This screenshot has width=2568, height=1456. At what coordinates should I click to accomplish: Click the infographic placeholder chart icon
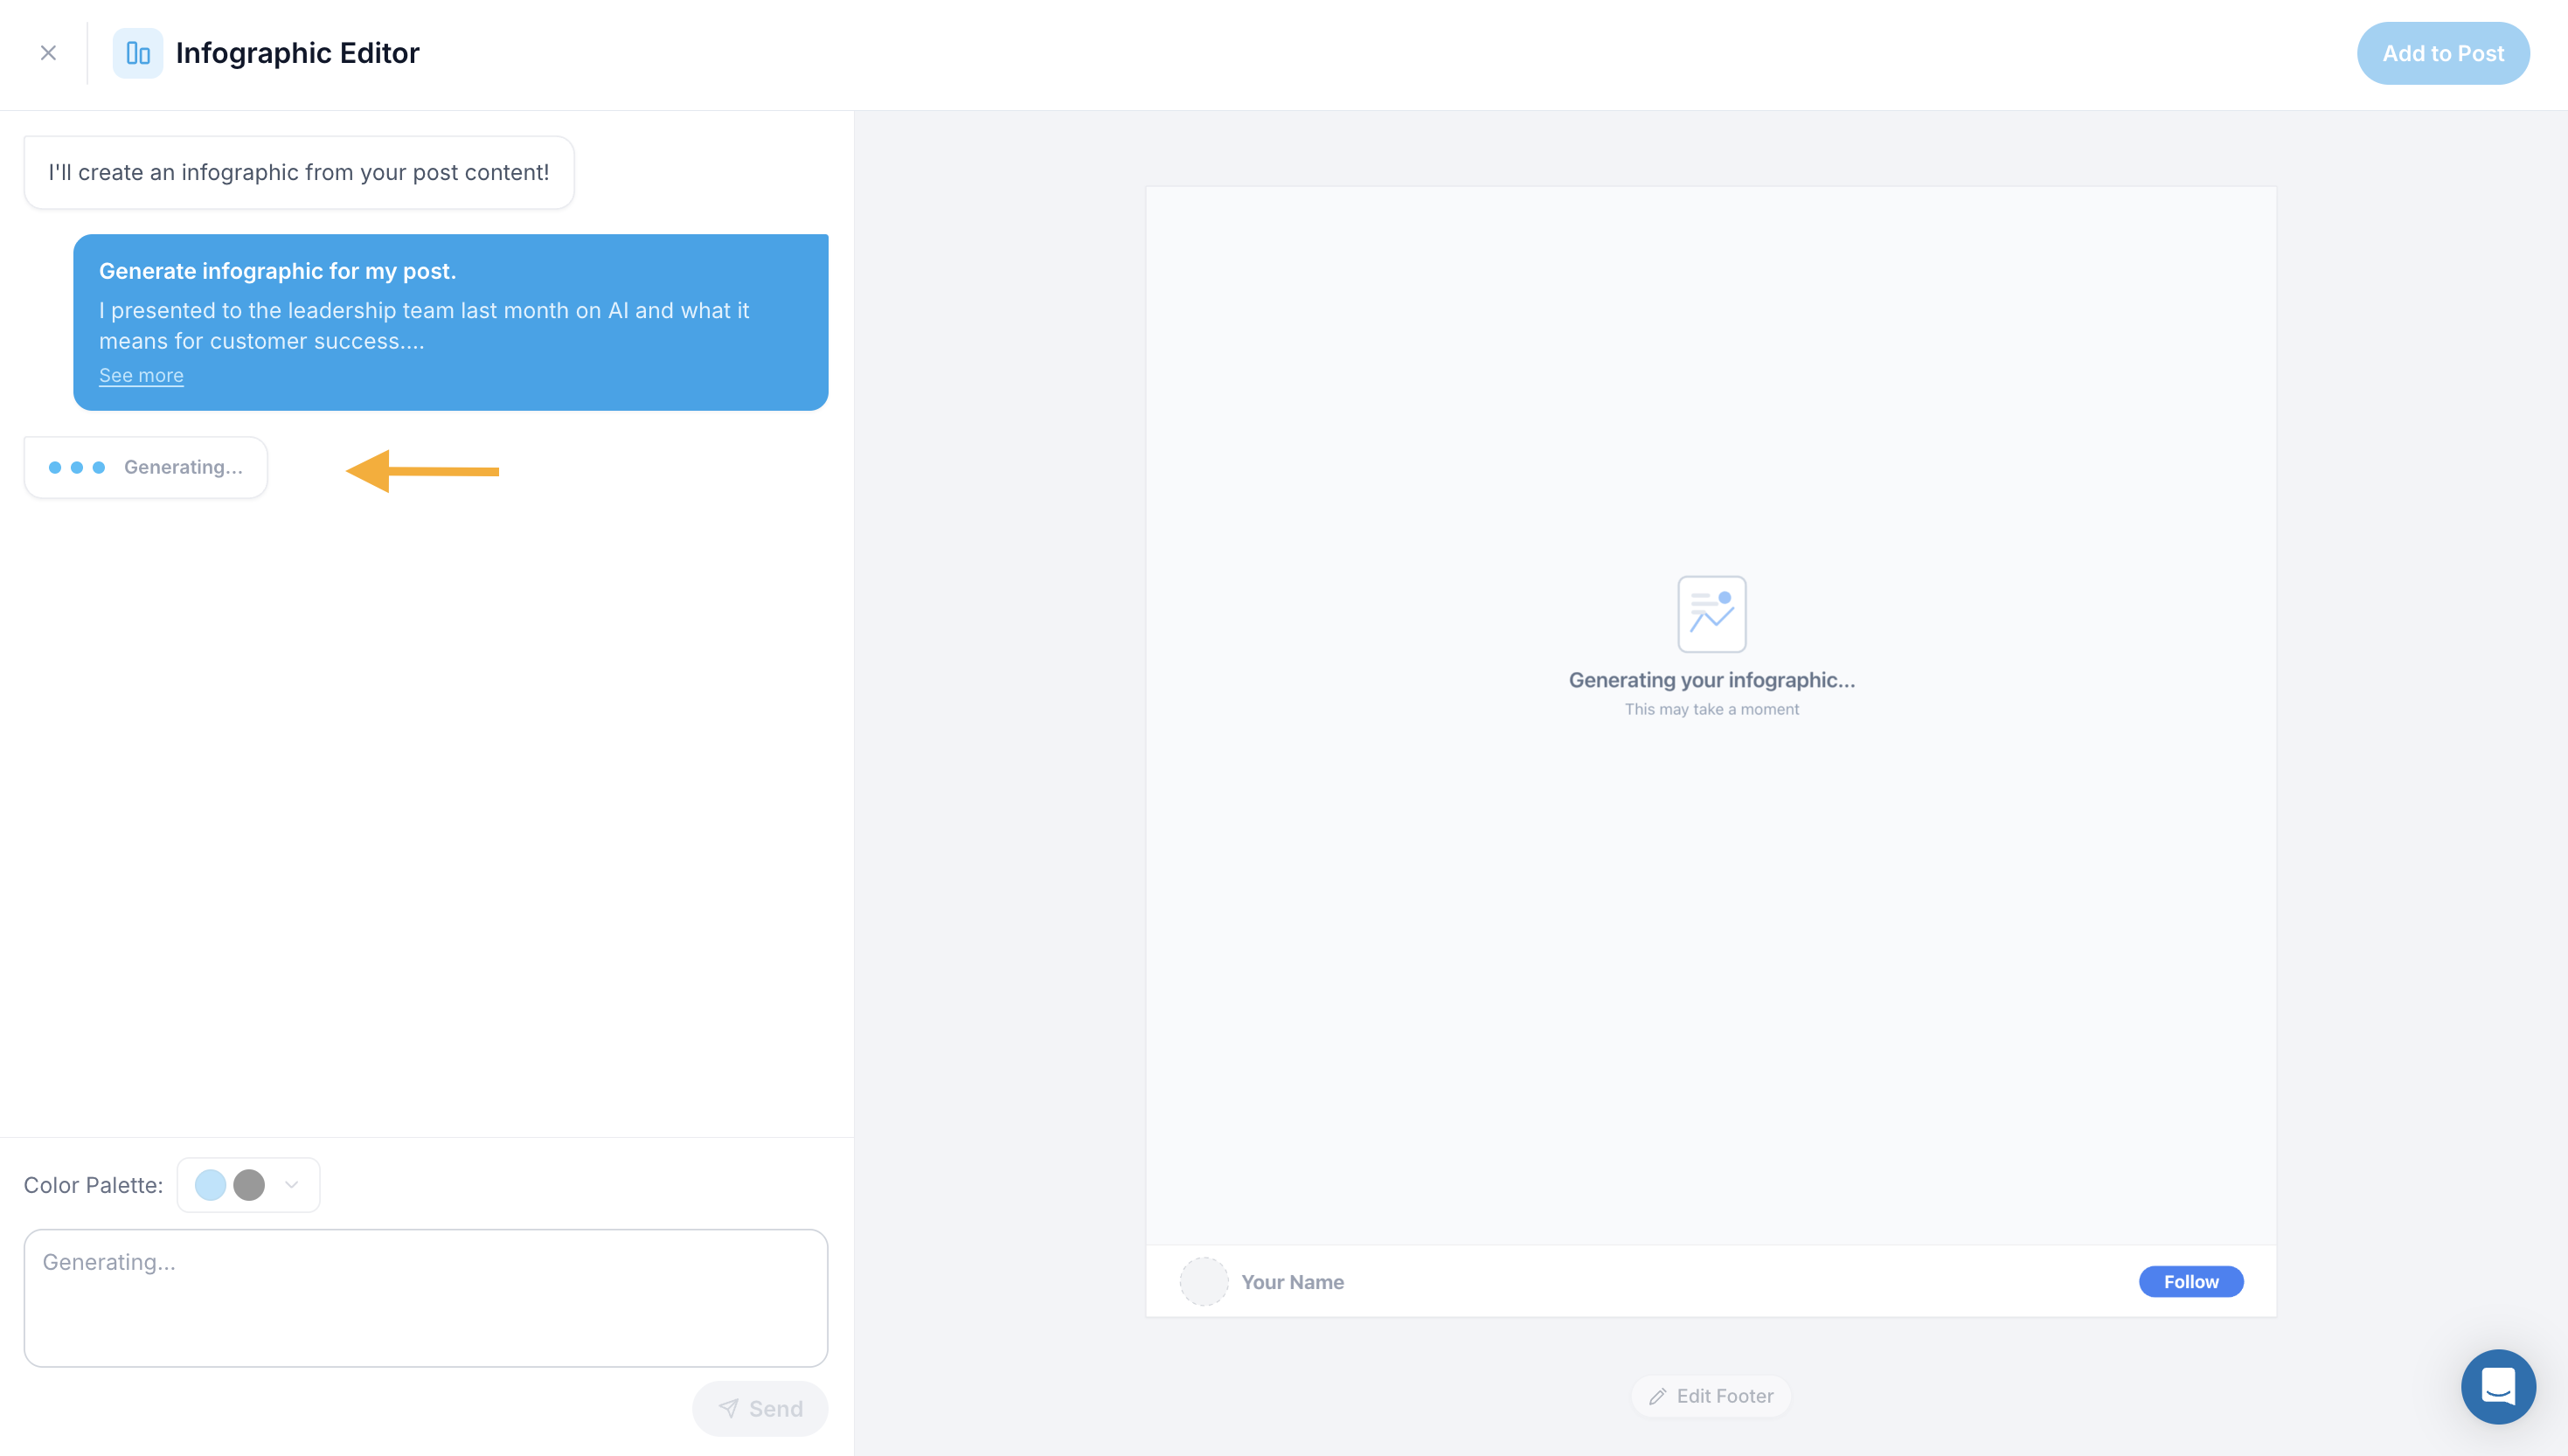click(x=1712, y=614)
